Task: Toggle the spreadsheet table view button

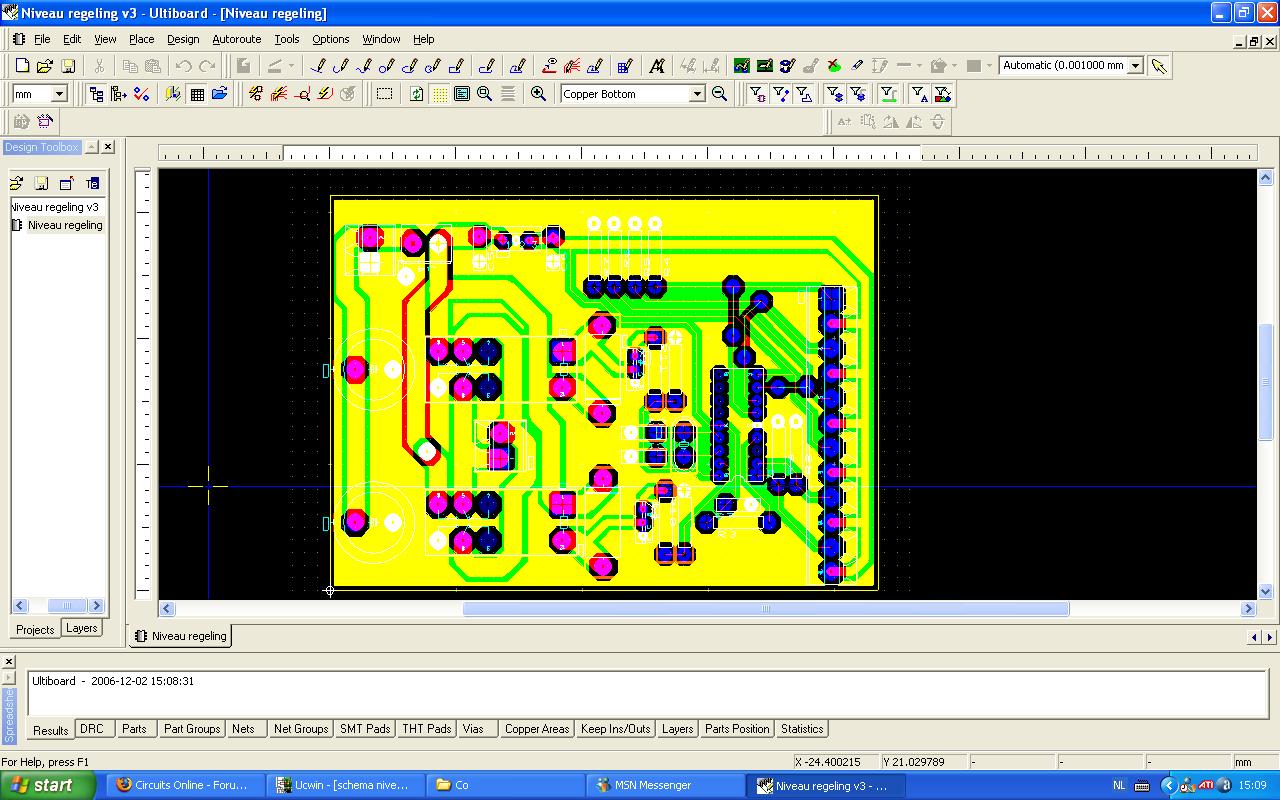Action: (197, 94)
